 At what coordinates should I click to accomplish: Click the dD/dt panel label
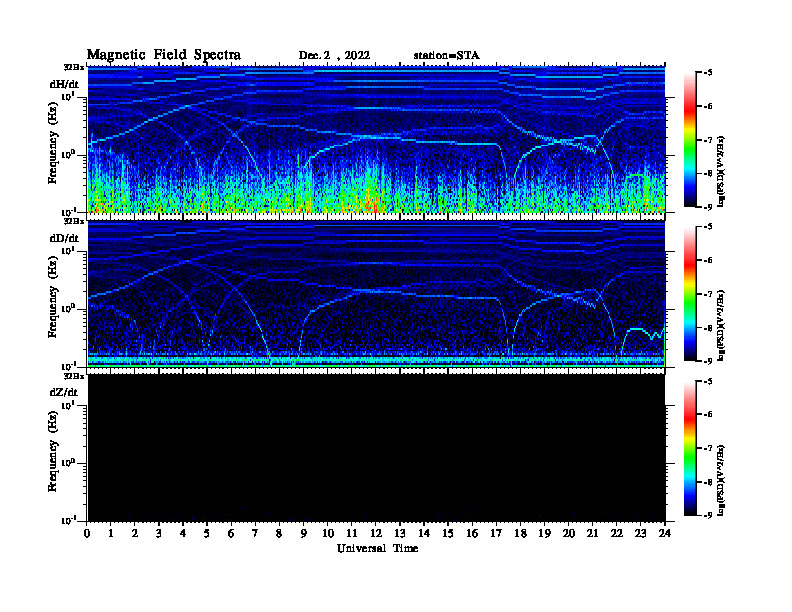tap(64, 238)
